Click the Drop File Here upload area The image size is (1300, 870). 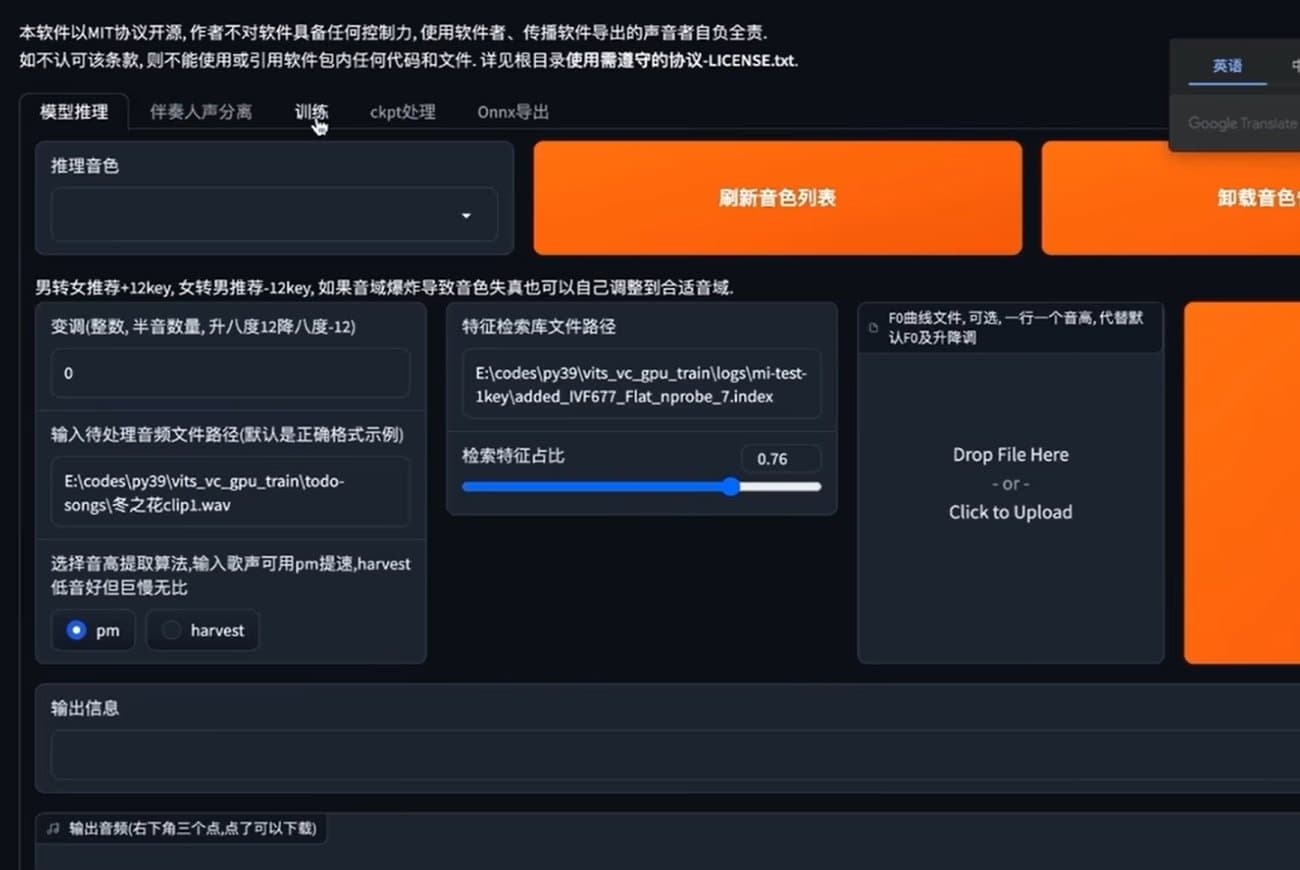1010,454
